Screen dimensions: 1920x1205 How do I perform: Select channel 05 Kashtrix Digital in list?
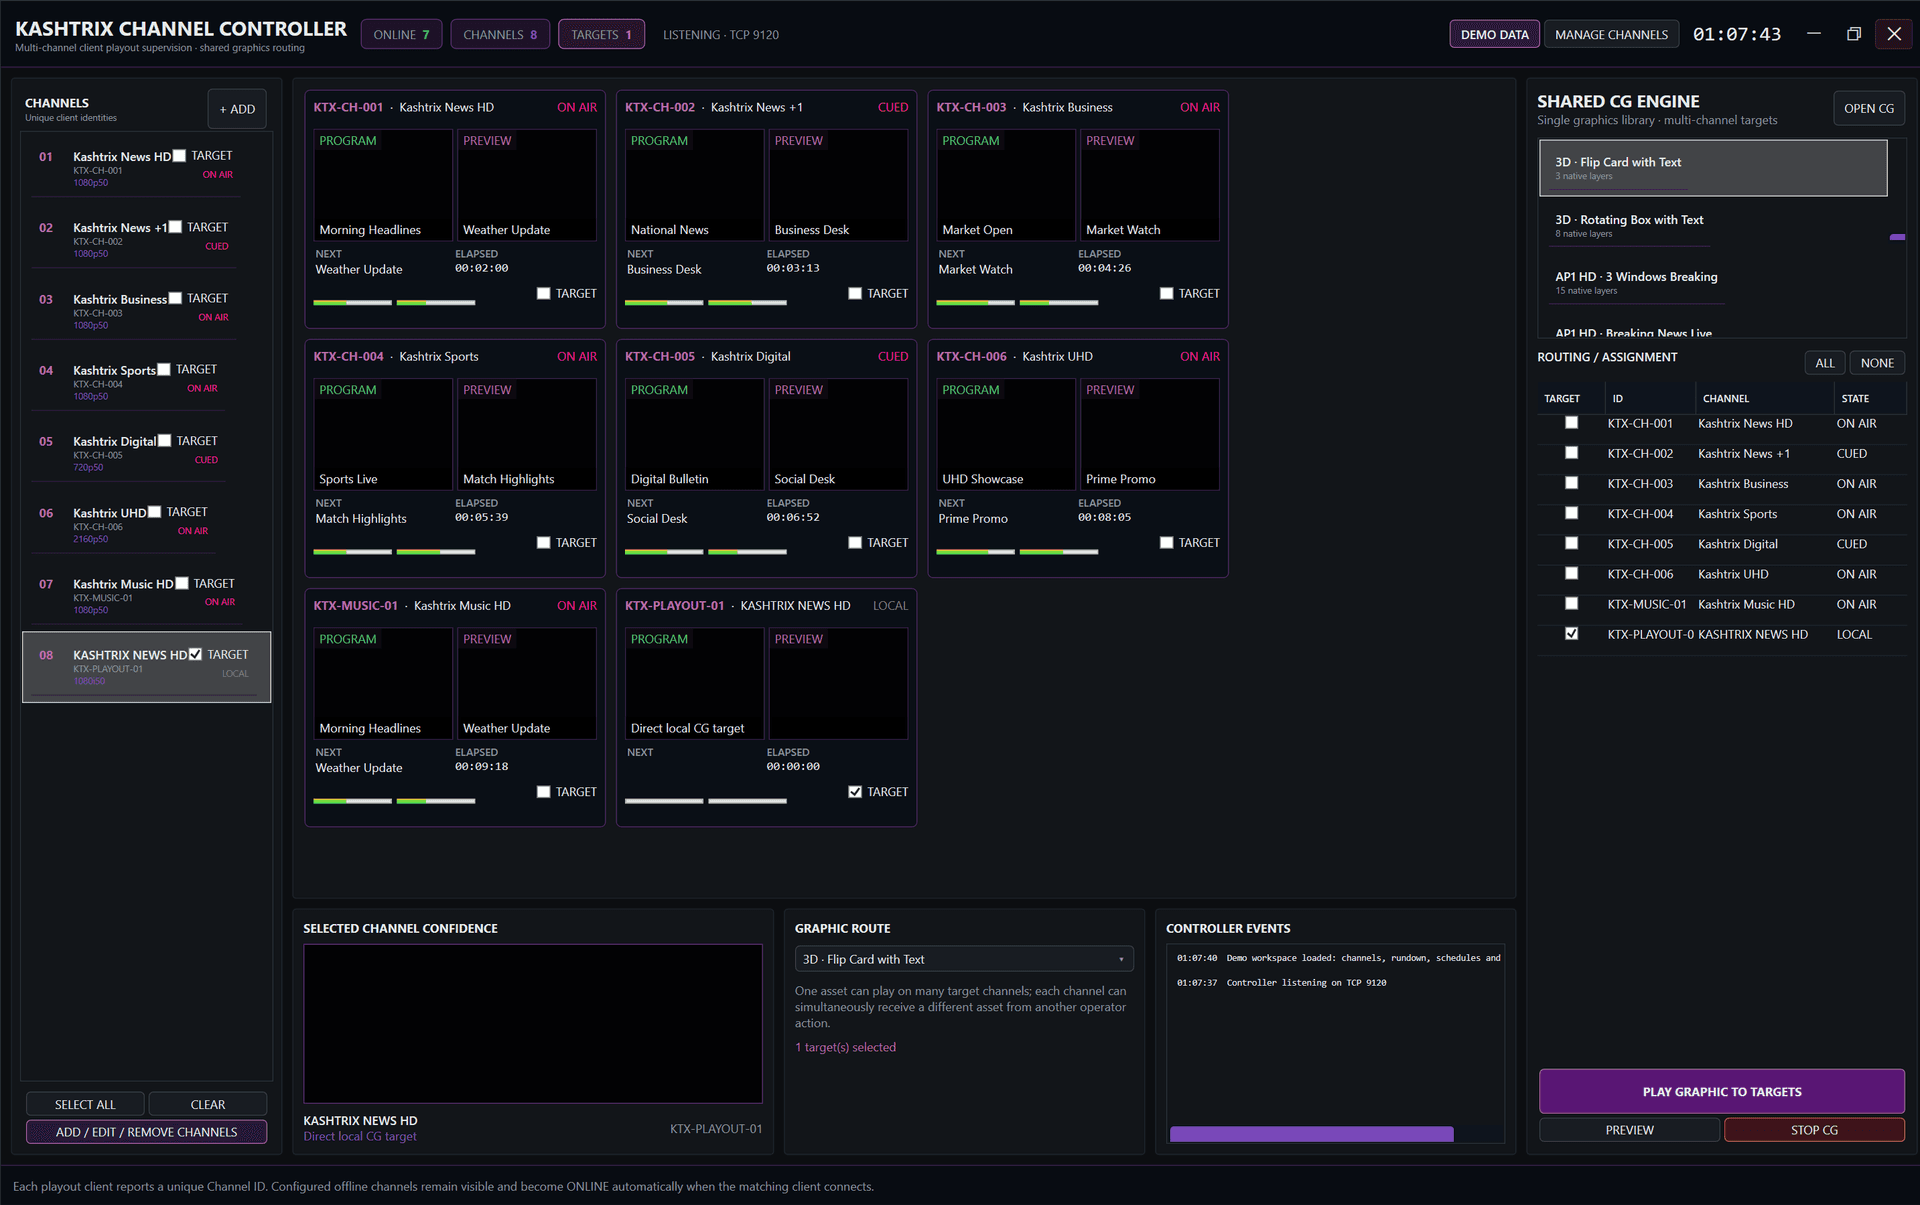[x=146, y=453]
